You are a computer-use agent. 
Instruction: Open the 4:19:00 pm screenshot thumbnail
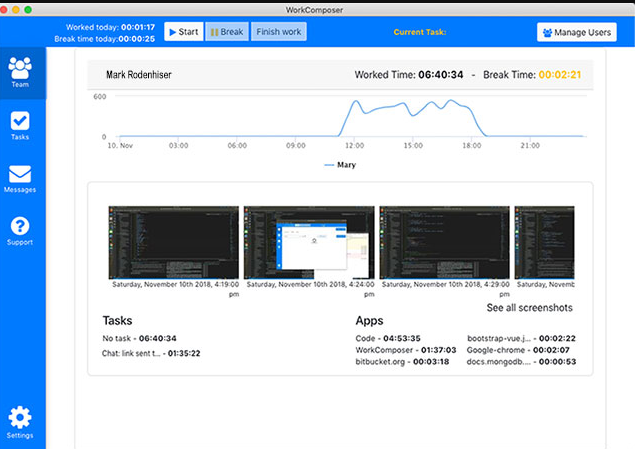coord(173,241)
